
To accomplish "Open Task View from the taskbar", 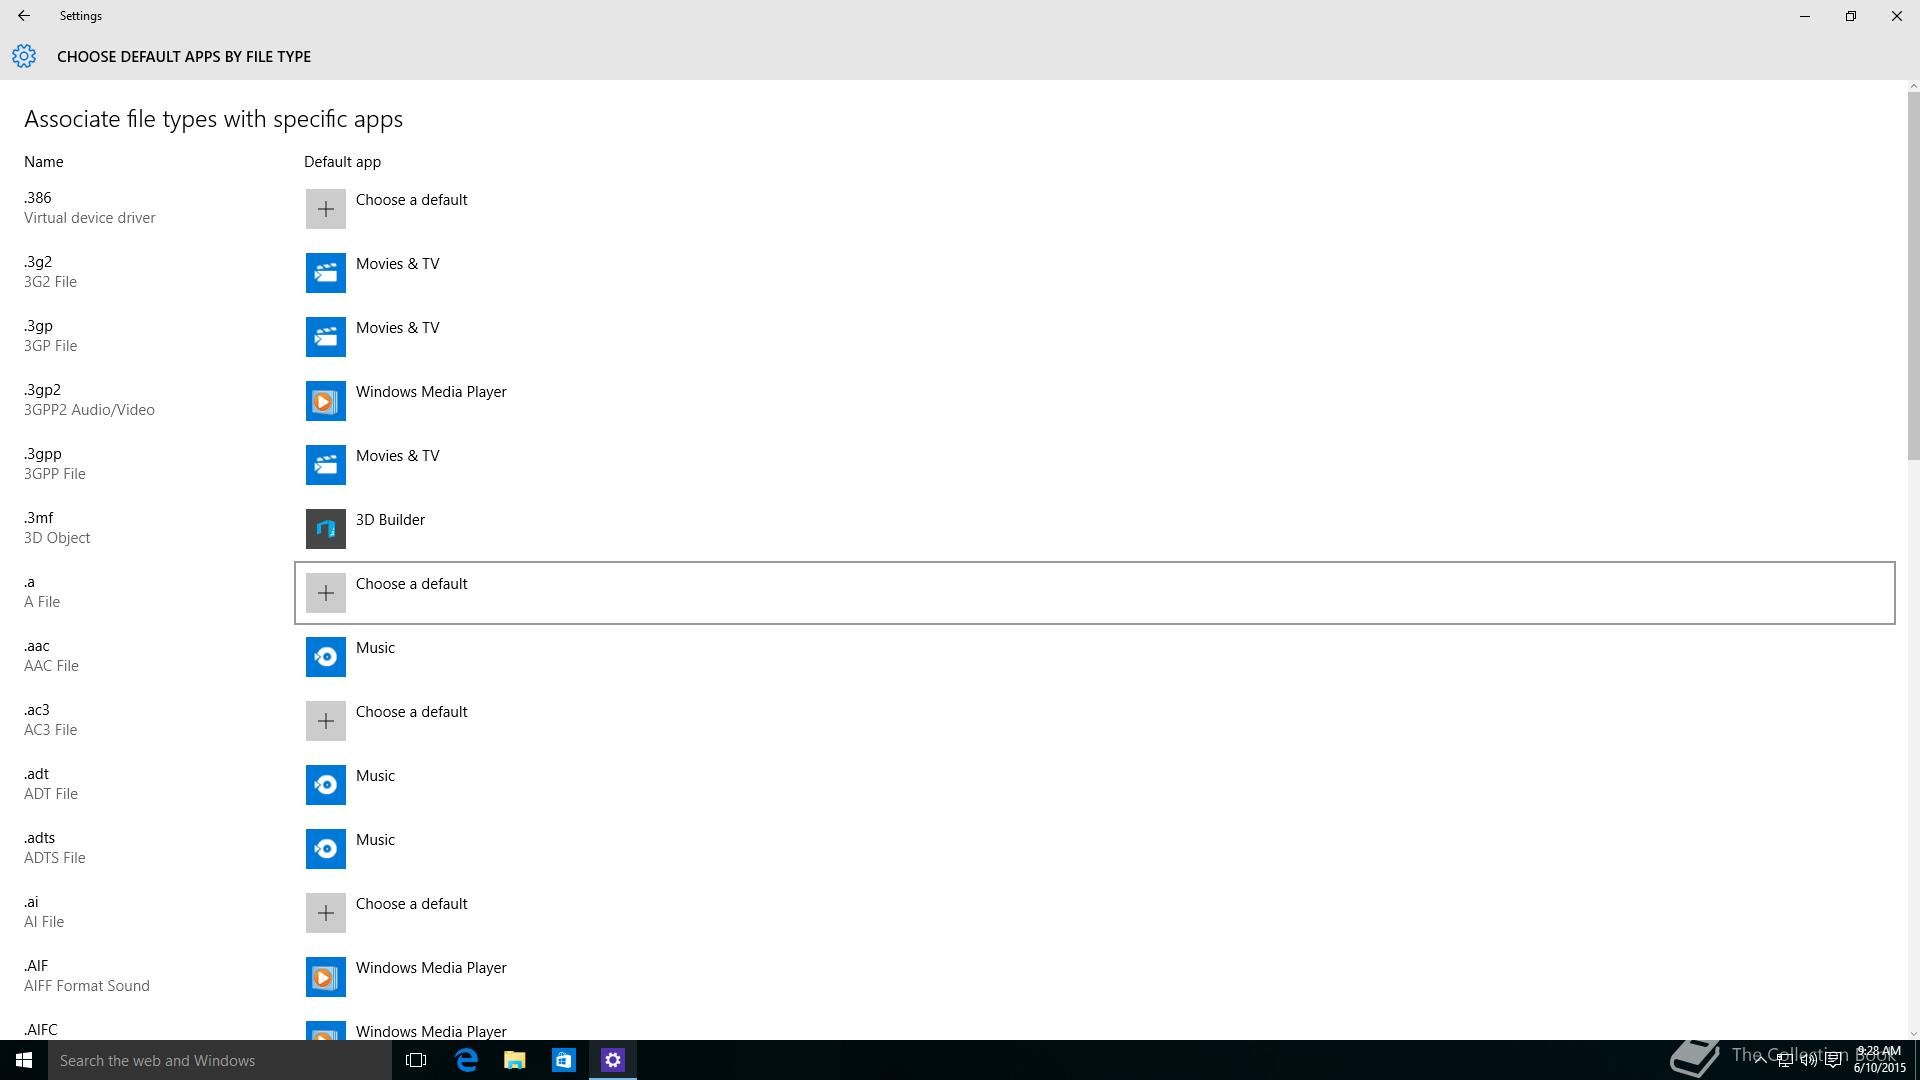I will tap(416, 1060).
